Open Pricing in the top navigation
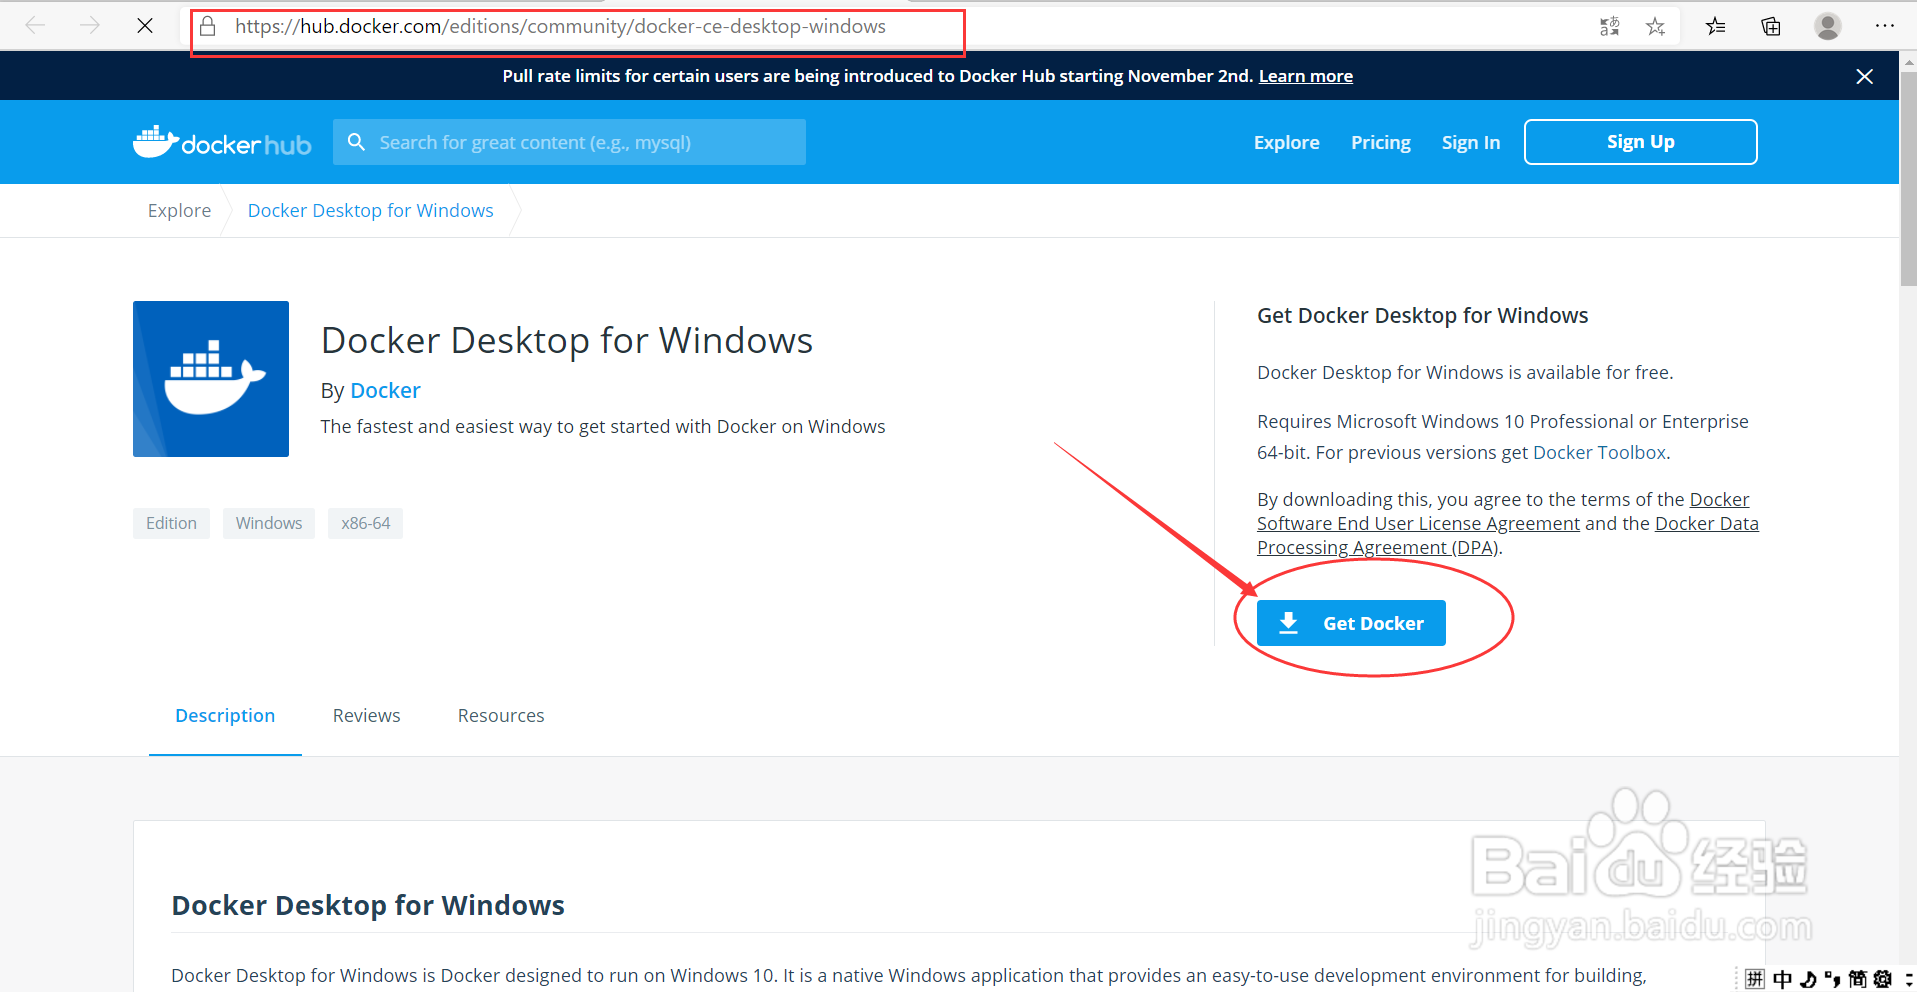 pyautogui.click(x=1380, y=142)
